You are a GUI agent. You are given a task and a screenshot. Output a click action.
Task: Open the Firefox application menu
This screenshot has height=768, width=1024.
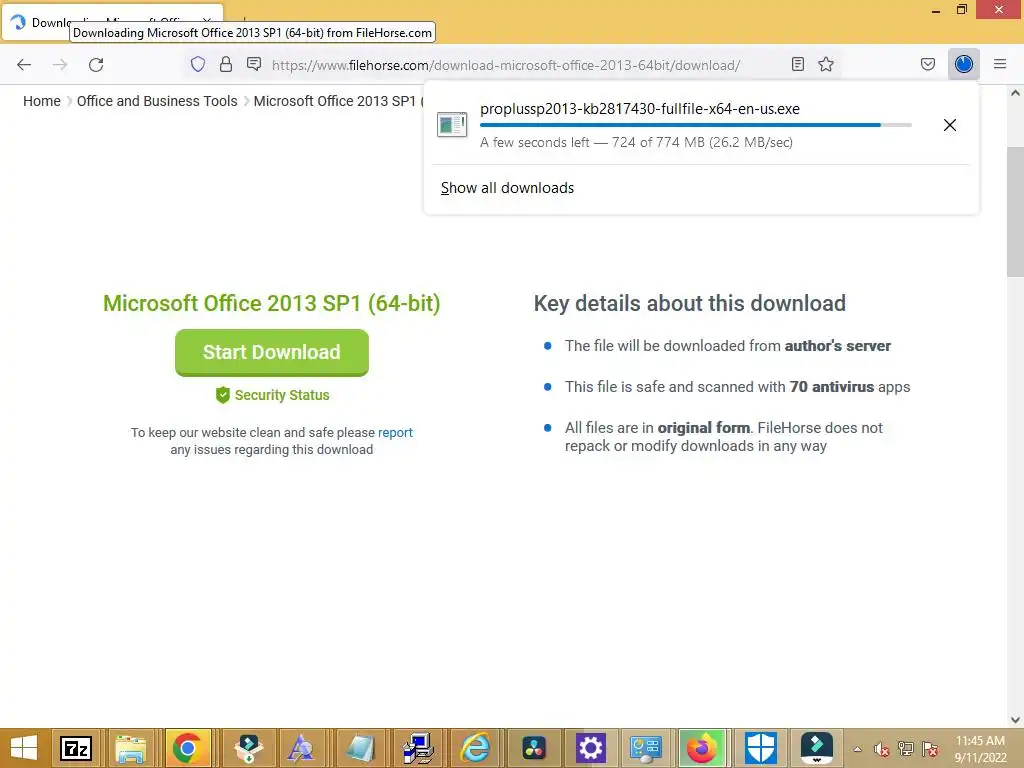(x=1000, y=64)
